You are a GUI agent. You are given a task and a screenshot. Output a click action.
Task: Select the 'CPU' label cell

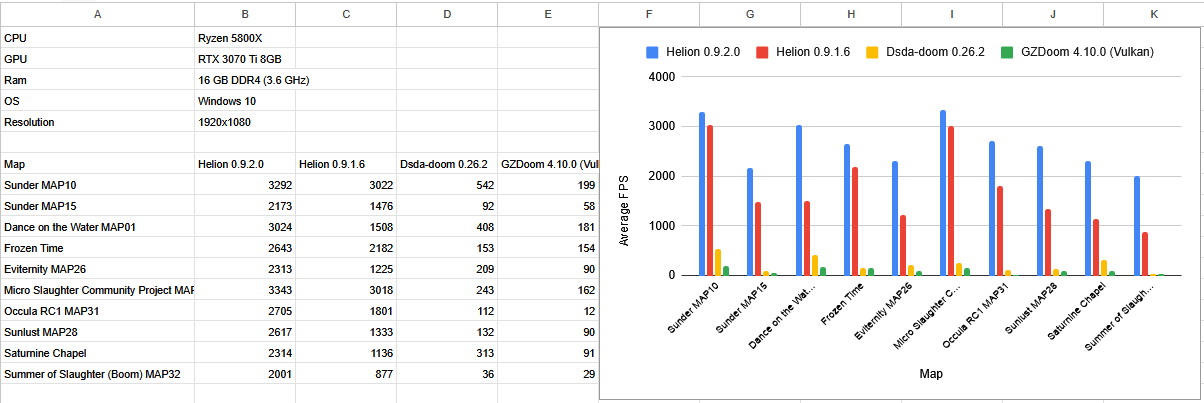pyautogui.click(x=97, y=37)
